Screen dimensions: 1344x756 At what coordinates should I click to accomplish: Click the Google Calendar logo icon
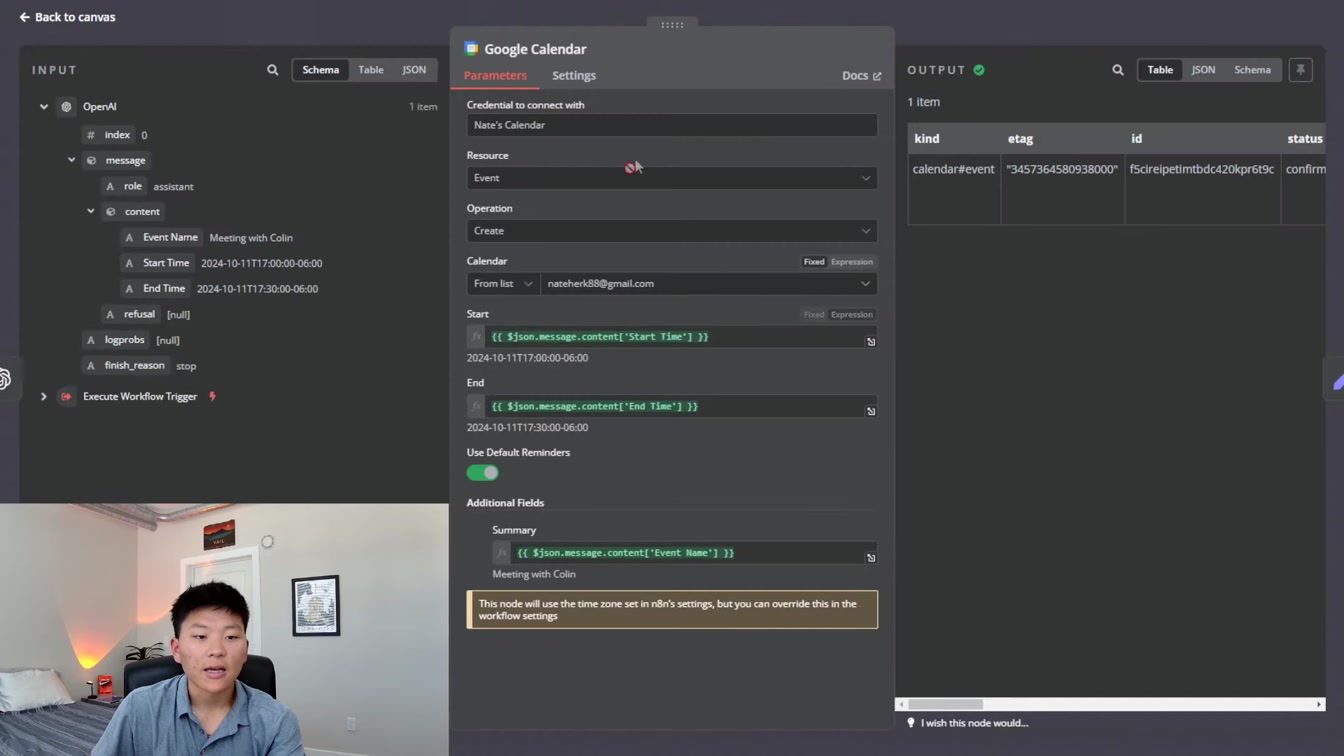click(x=472, y=49)
